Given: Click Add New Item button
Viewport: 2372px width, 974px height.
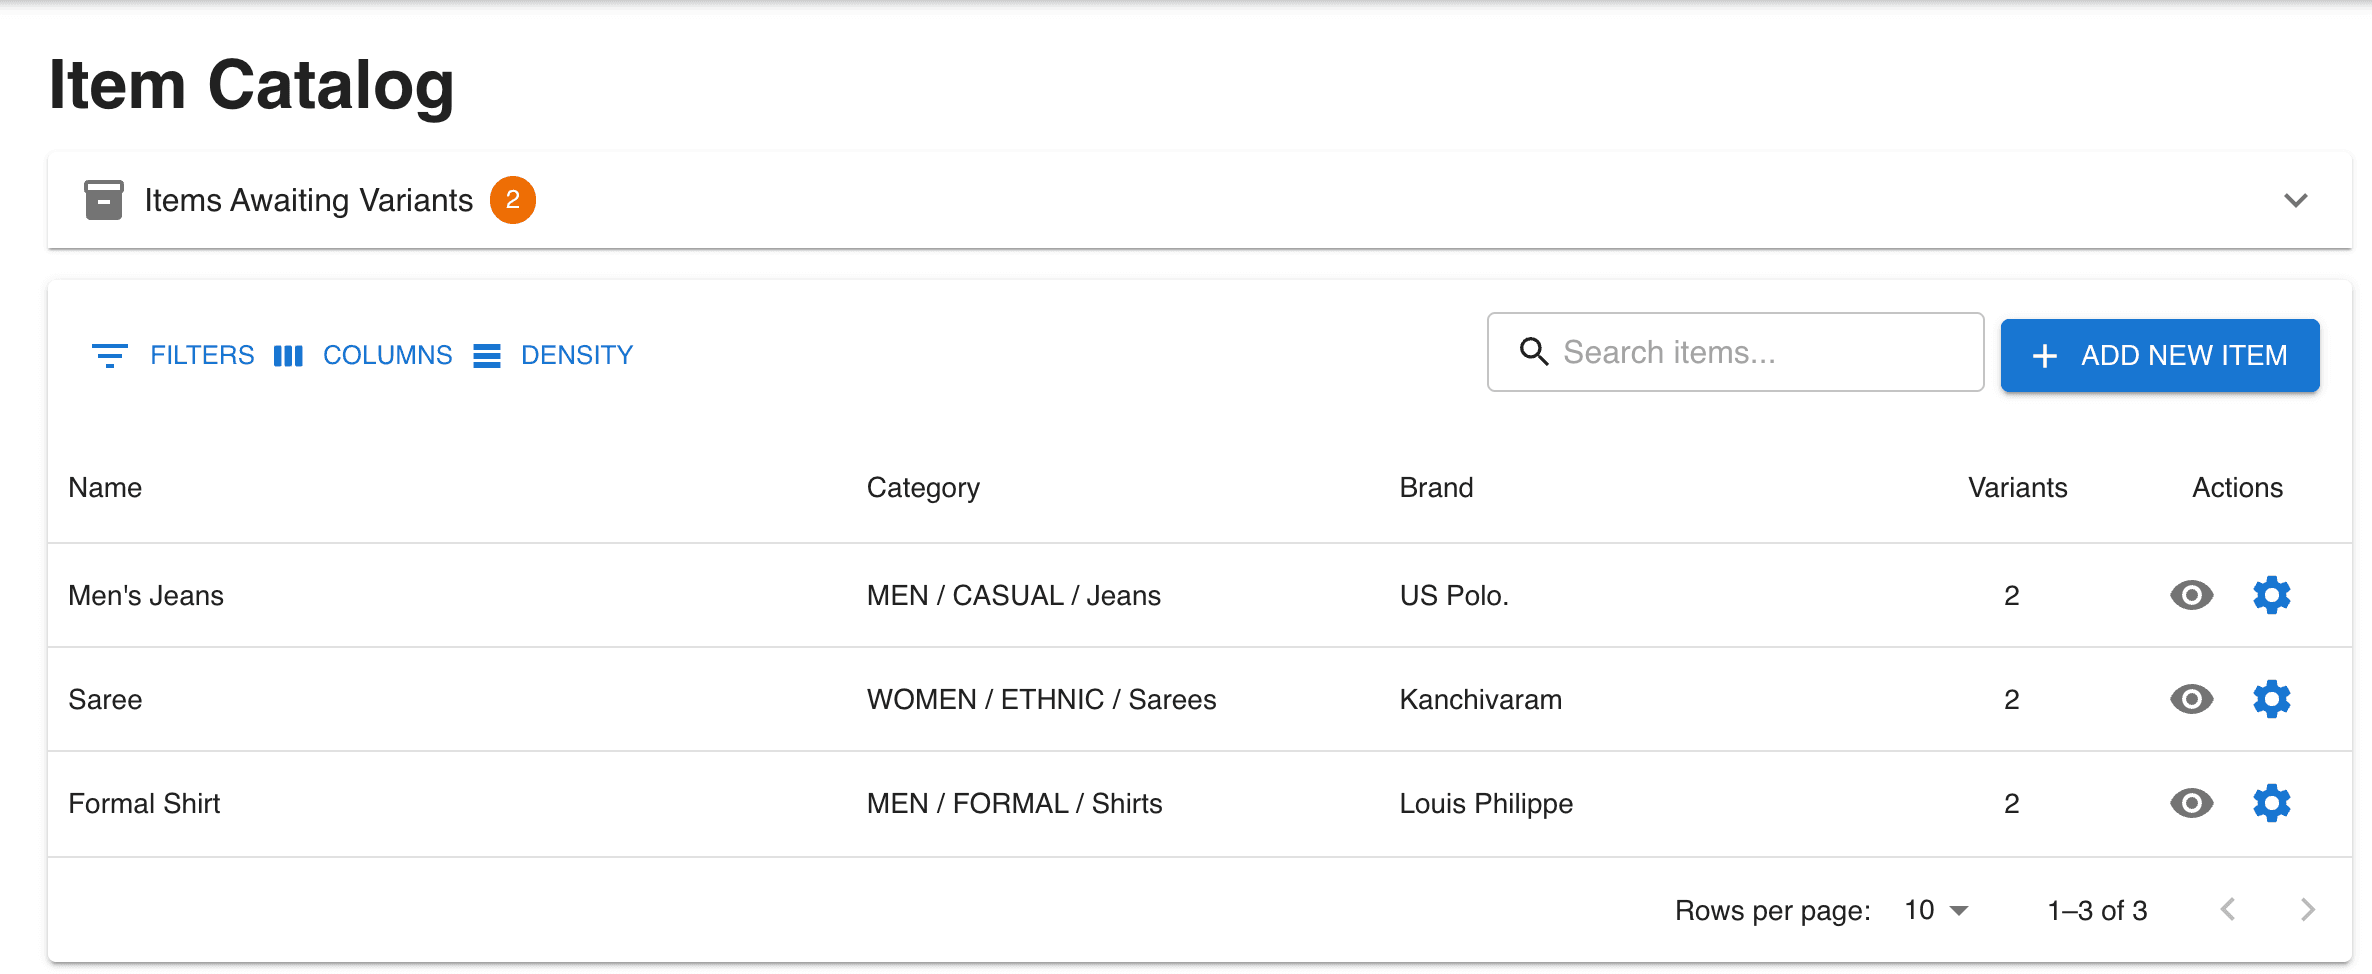Looking at the screenshot, I should (2160, 355).
